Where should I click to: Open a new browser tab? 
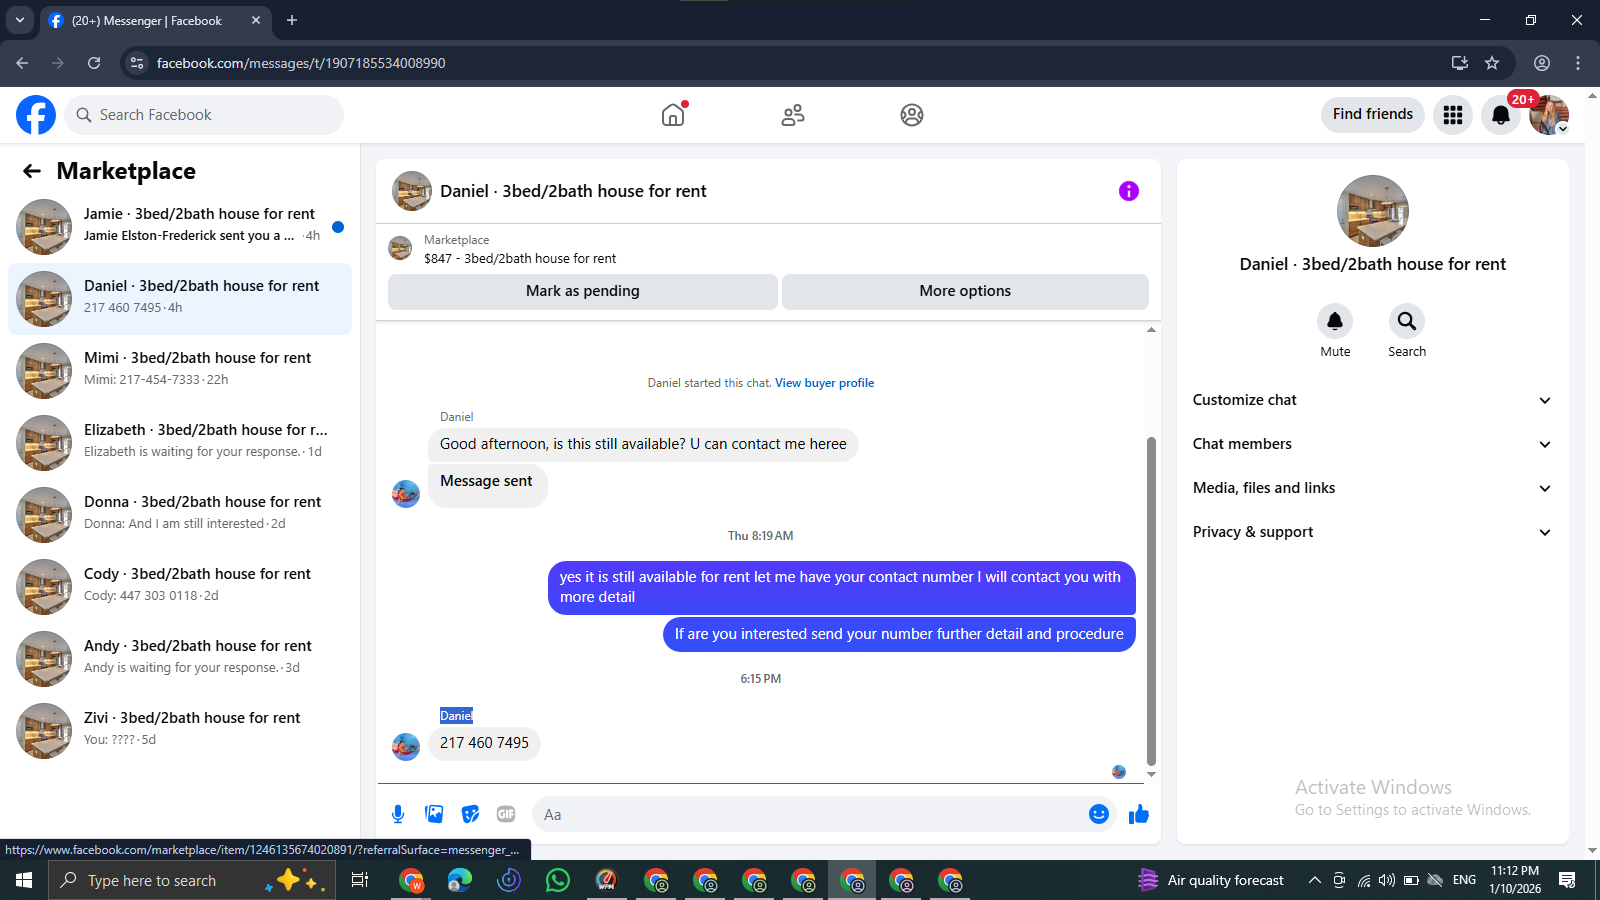pyautogui.click(x=292, y=20)
